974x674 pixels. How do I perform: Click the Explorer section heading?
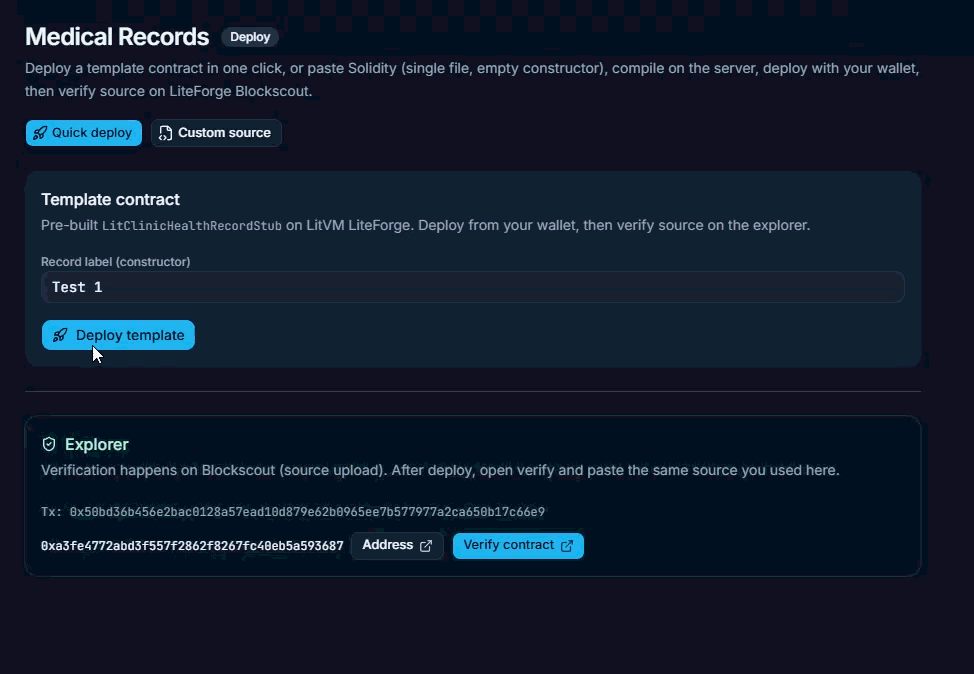(97, 444)
